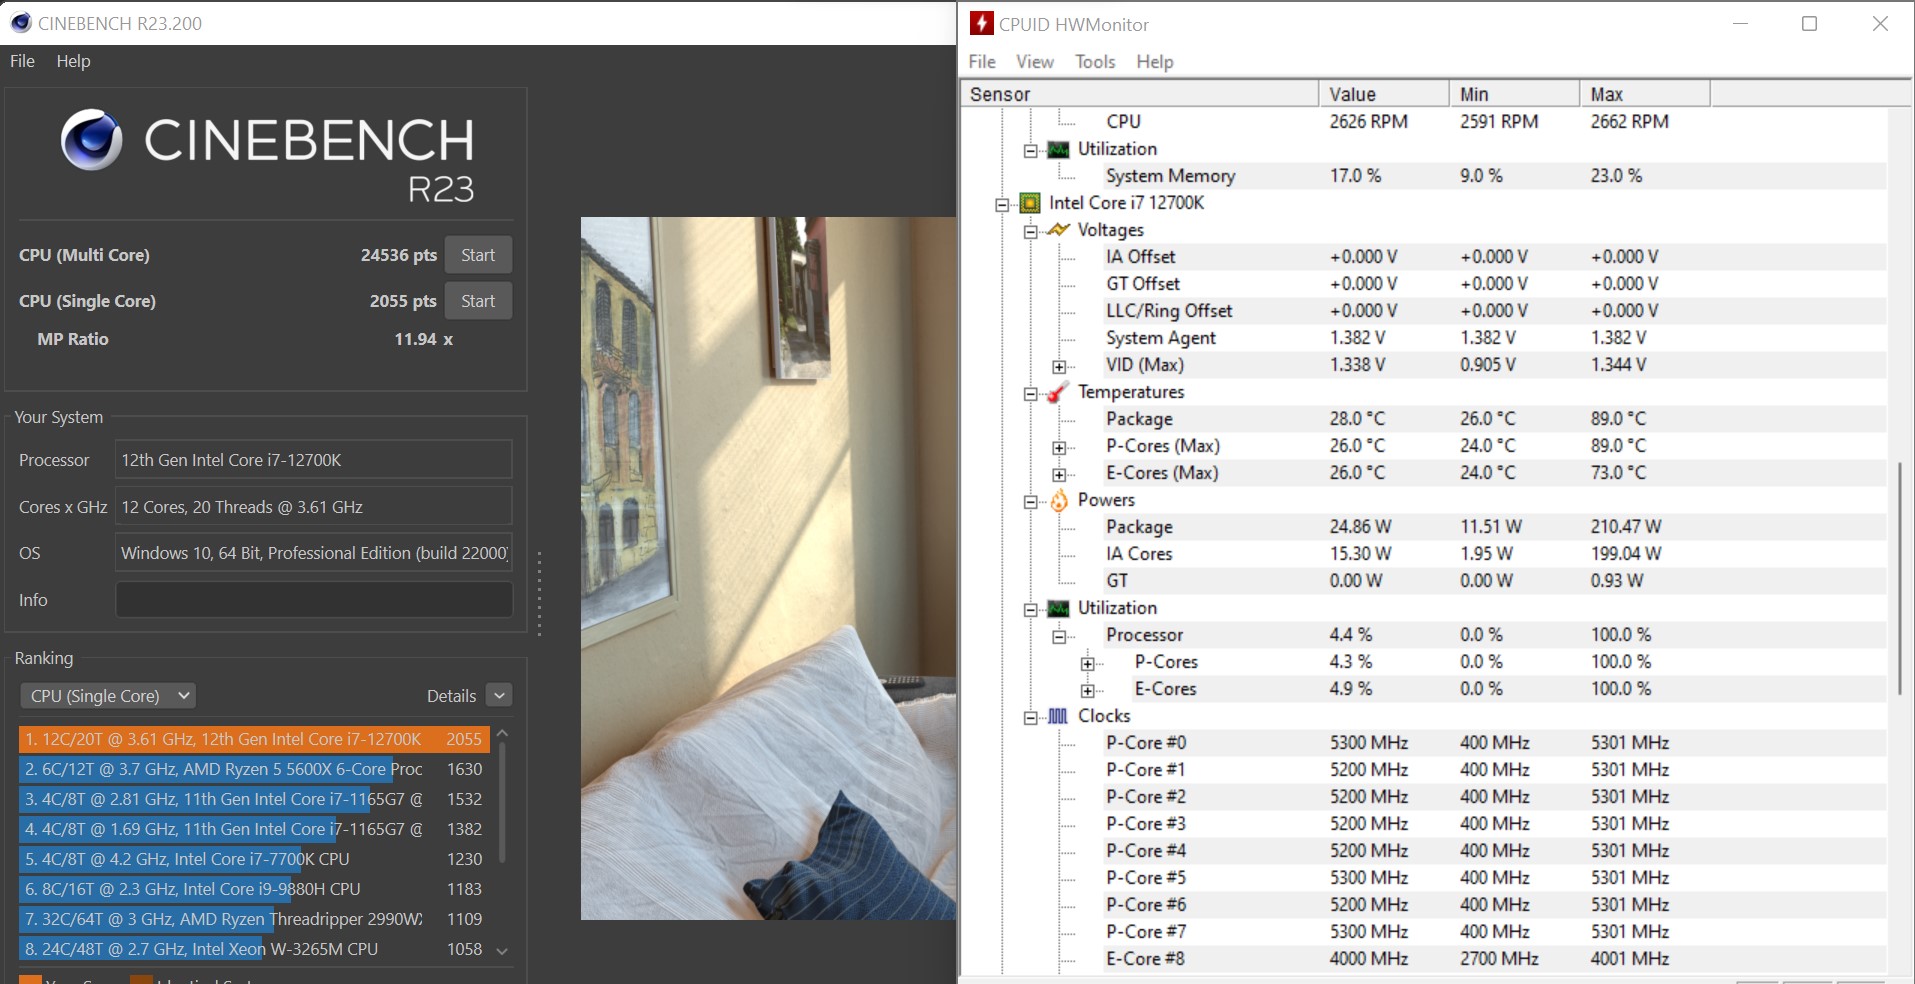The width and height of the screenshot is (1915, 984).
Task: Open the Help menu in Cinebench
Action: point(73,61)
